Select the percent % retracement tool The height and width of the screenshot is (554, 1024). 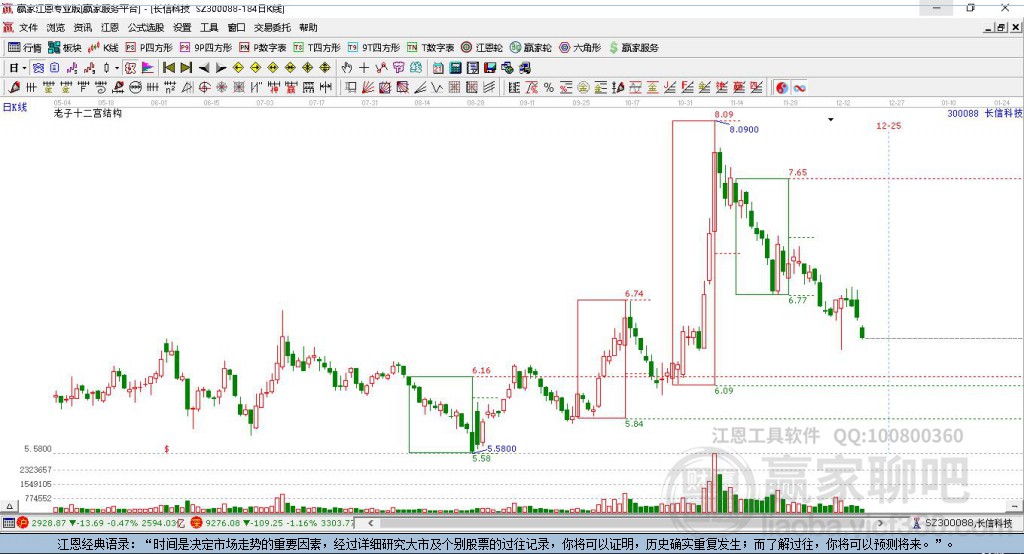point(549,88)
